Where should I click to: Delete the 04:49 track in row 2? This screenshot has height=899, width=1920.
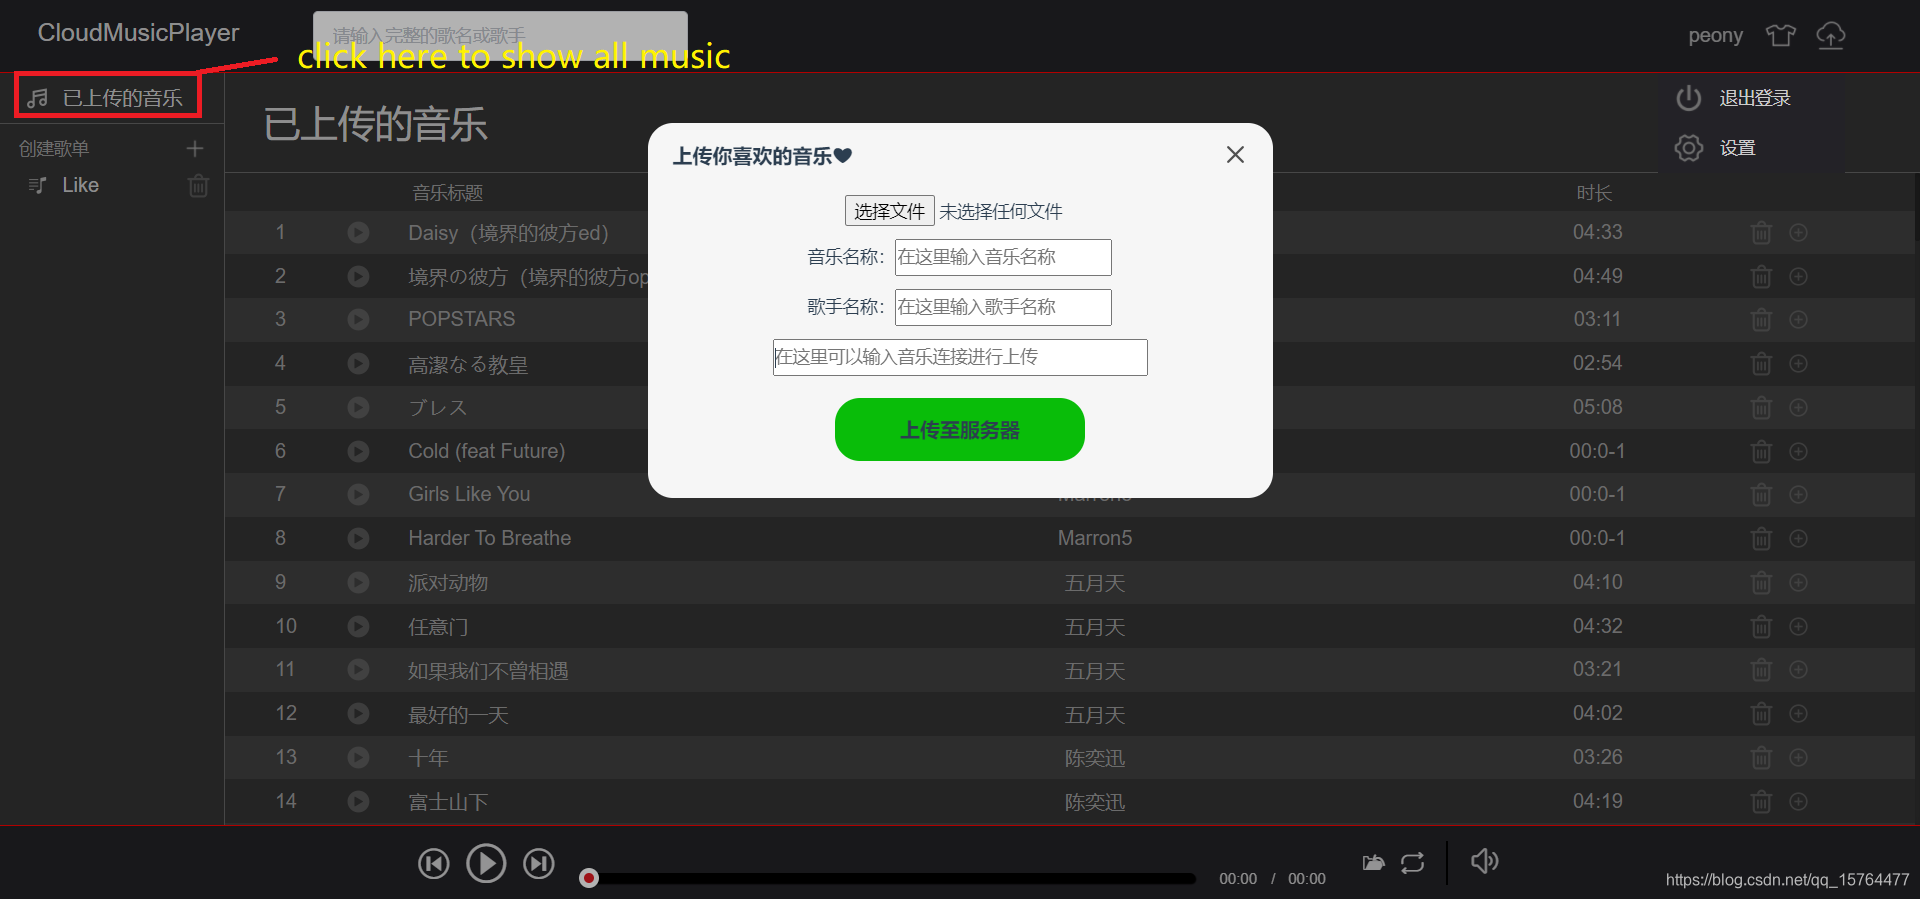click(x=1761, y=276)
